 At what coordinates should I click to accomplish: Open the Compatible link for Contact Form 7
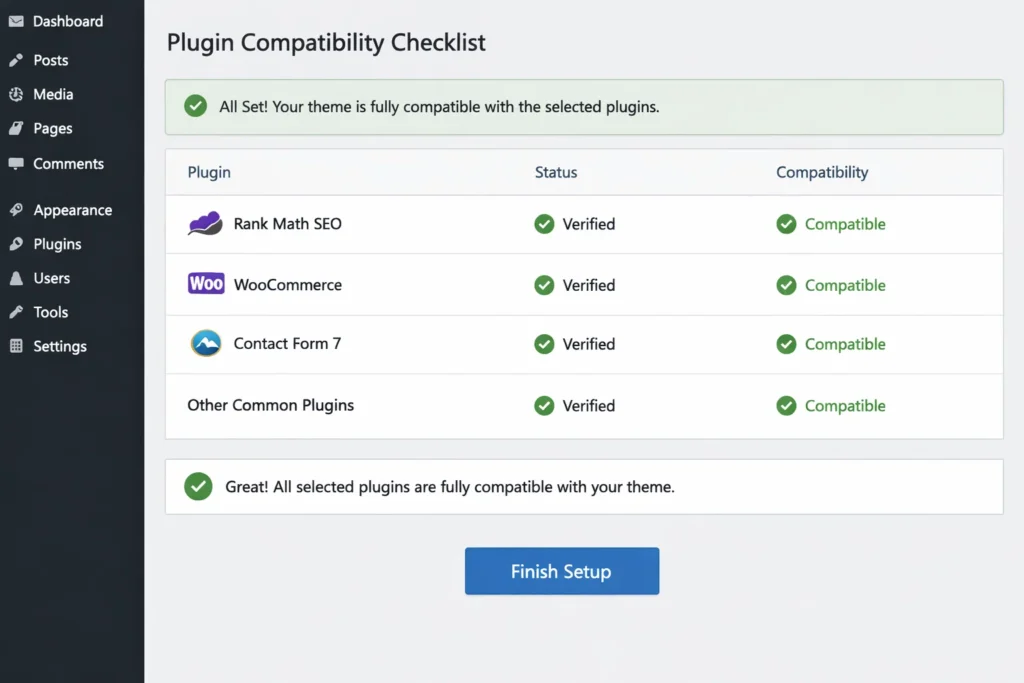pyautogui.click(x=846, y=344)
